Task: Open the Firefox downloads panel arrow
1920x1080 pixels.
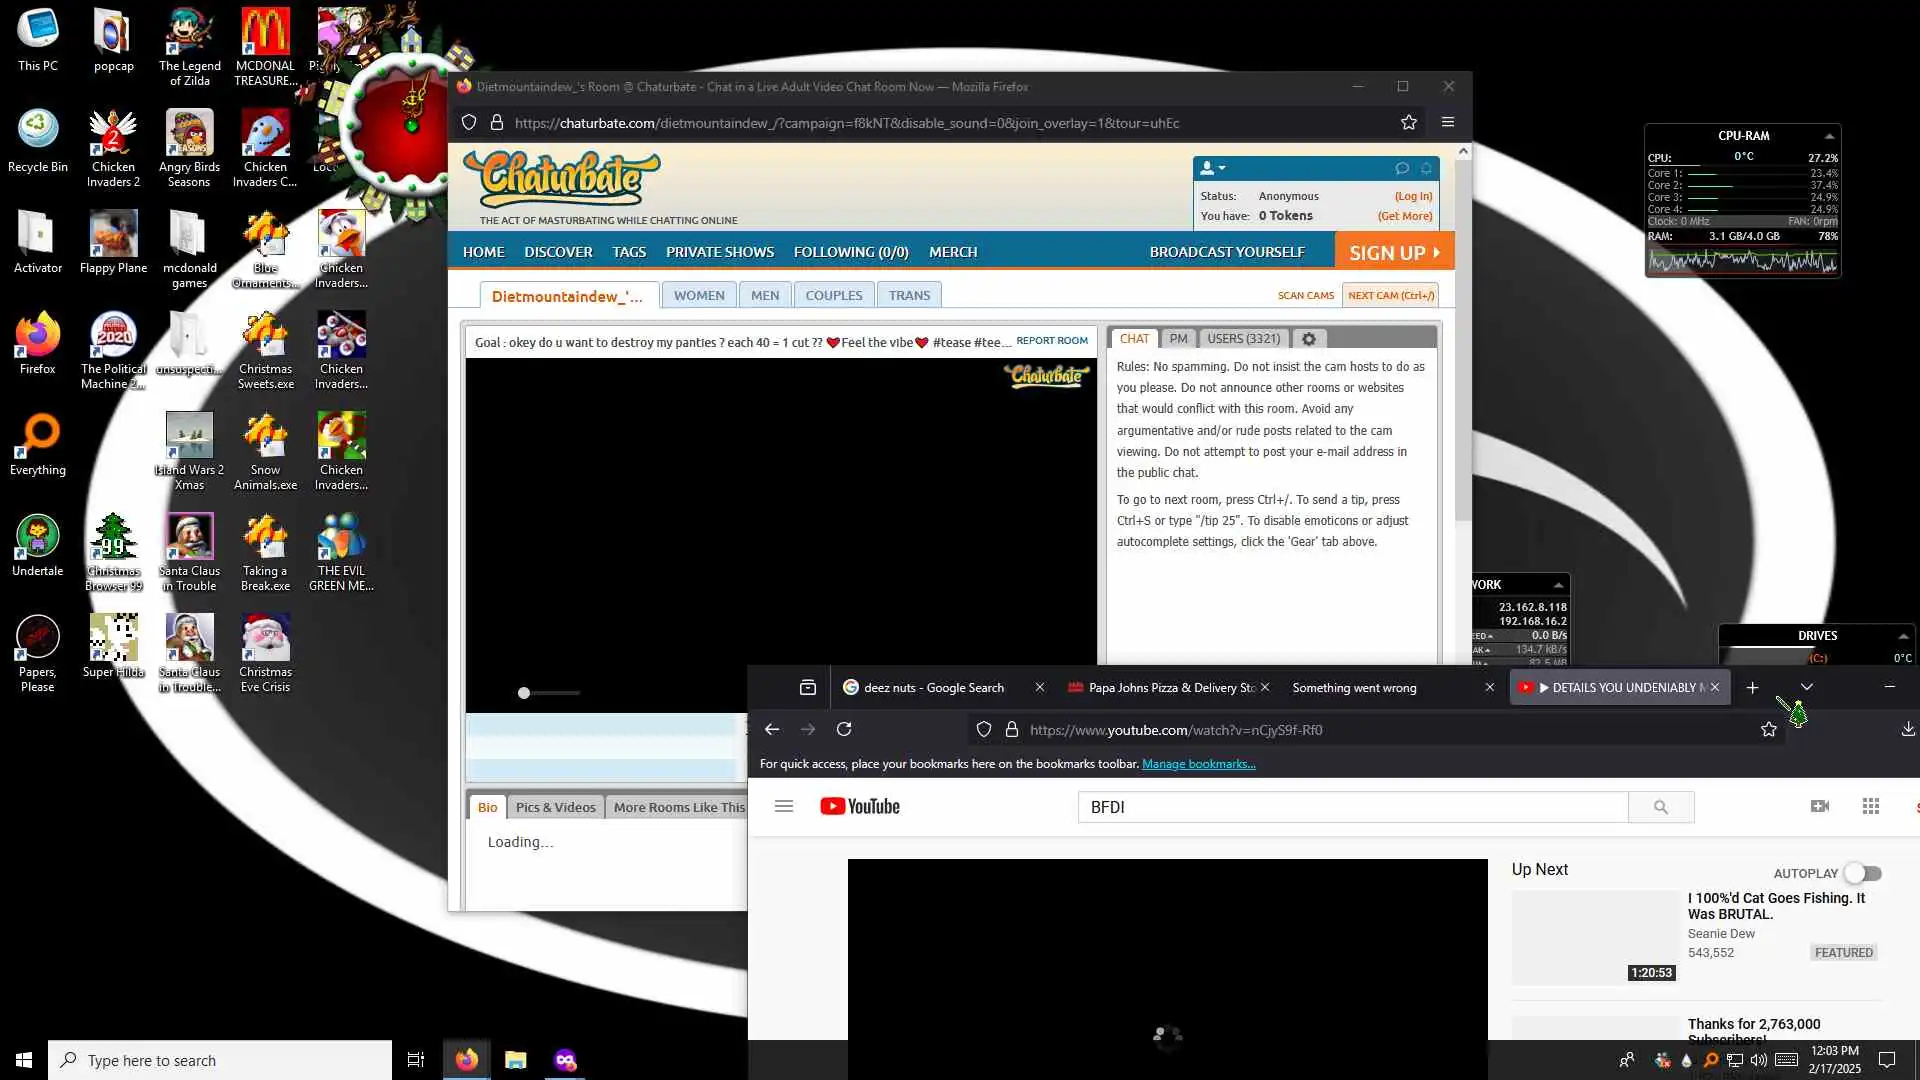Action: coord(1907,729)
